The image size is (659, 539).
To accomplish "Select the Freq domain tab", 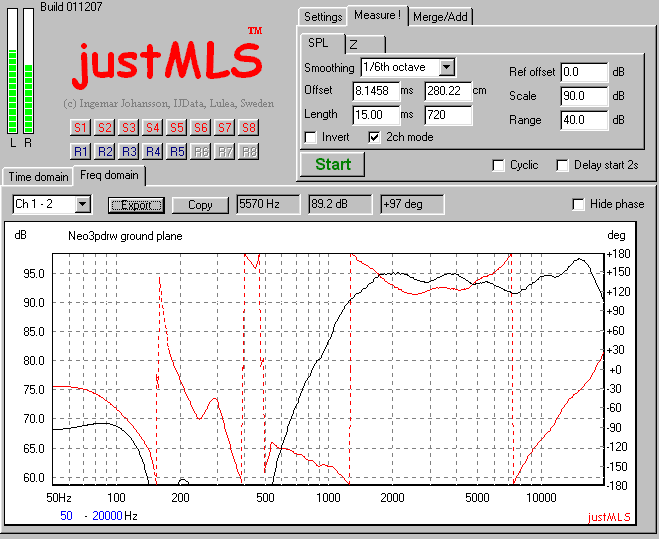I will [x=109, y=175].
